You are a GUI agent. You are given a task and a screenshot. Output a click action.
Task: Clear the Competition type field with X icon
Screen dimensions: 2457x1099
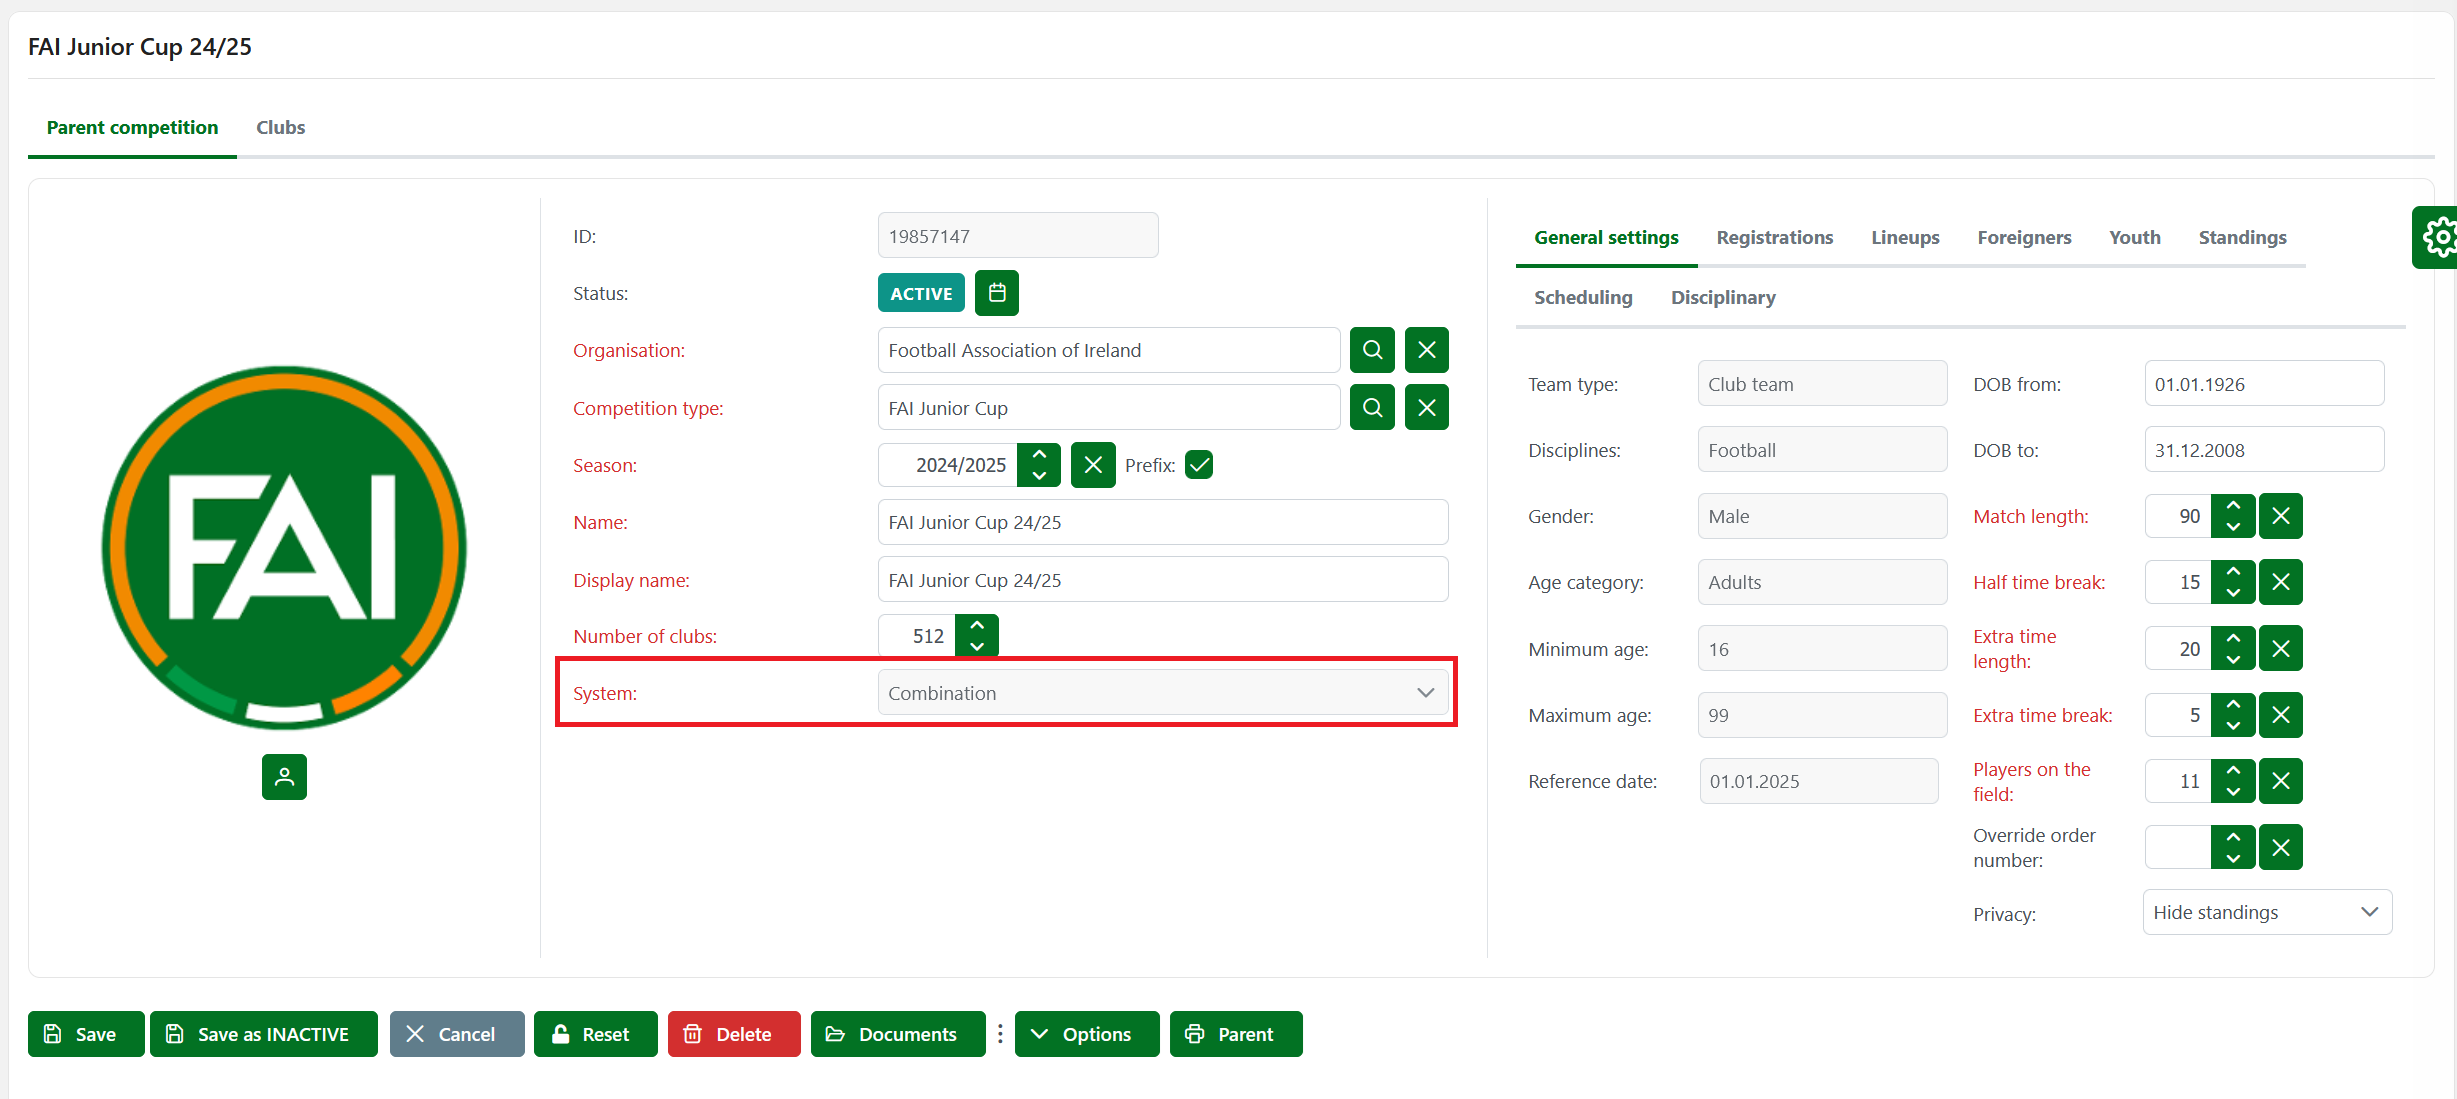1426,408
